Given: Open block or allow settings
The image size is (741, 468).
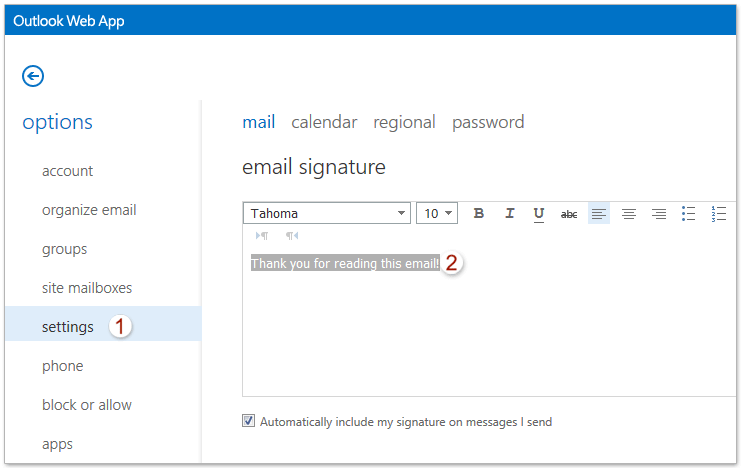Looking at the screenshot, I should tap(87, 405).
